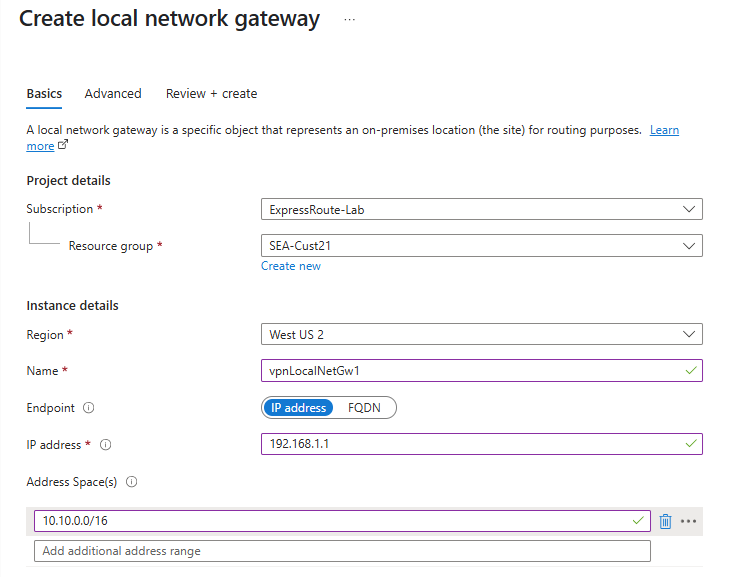Open more options for the address range
The width and height of the screenshot is (732, 577).
[688, 521]
